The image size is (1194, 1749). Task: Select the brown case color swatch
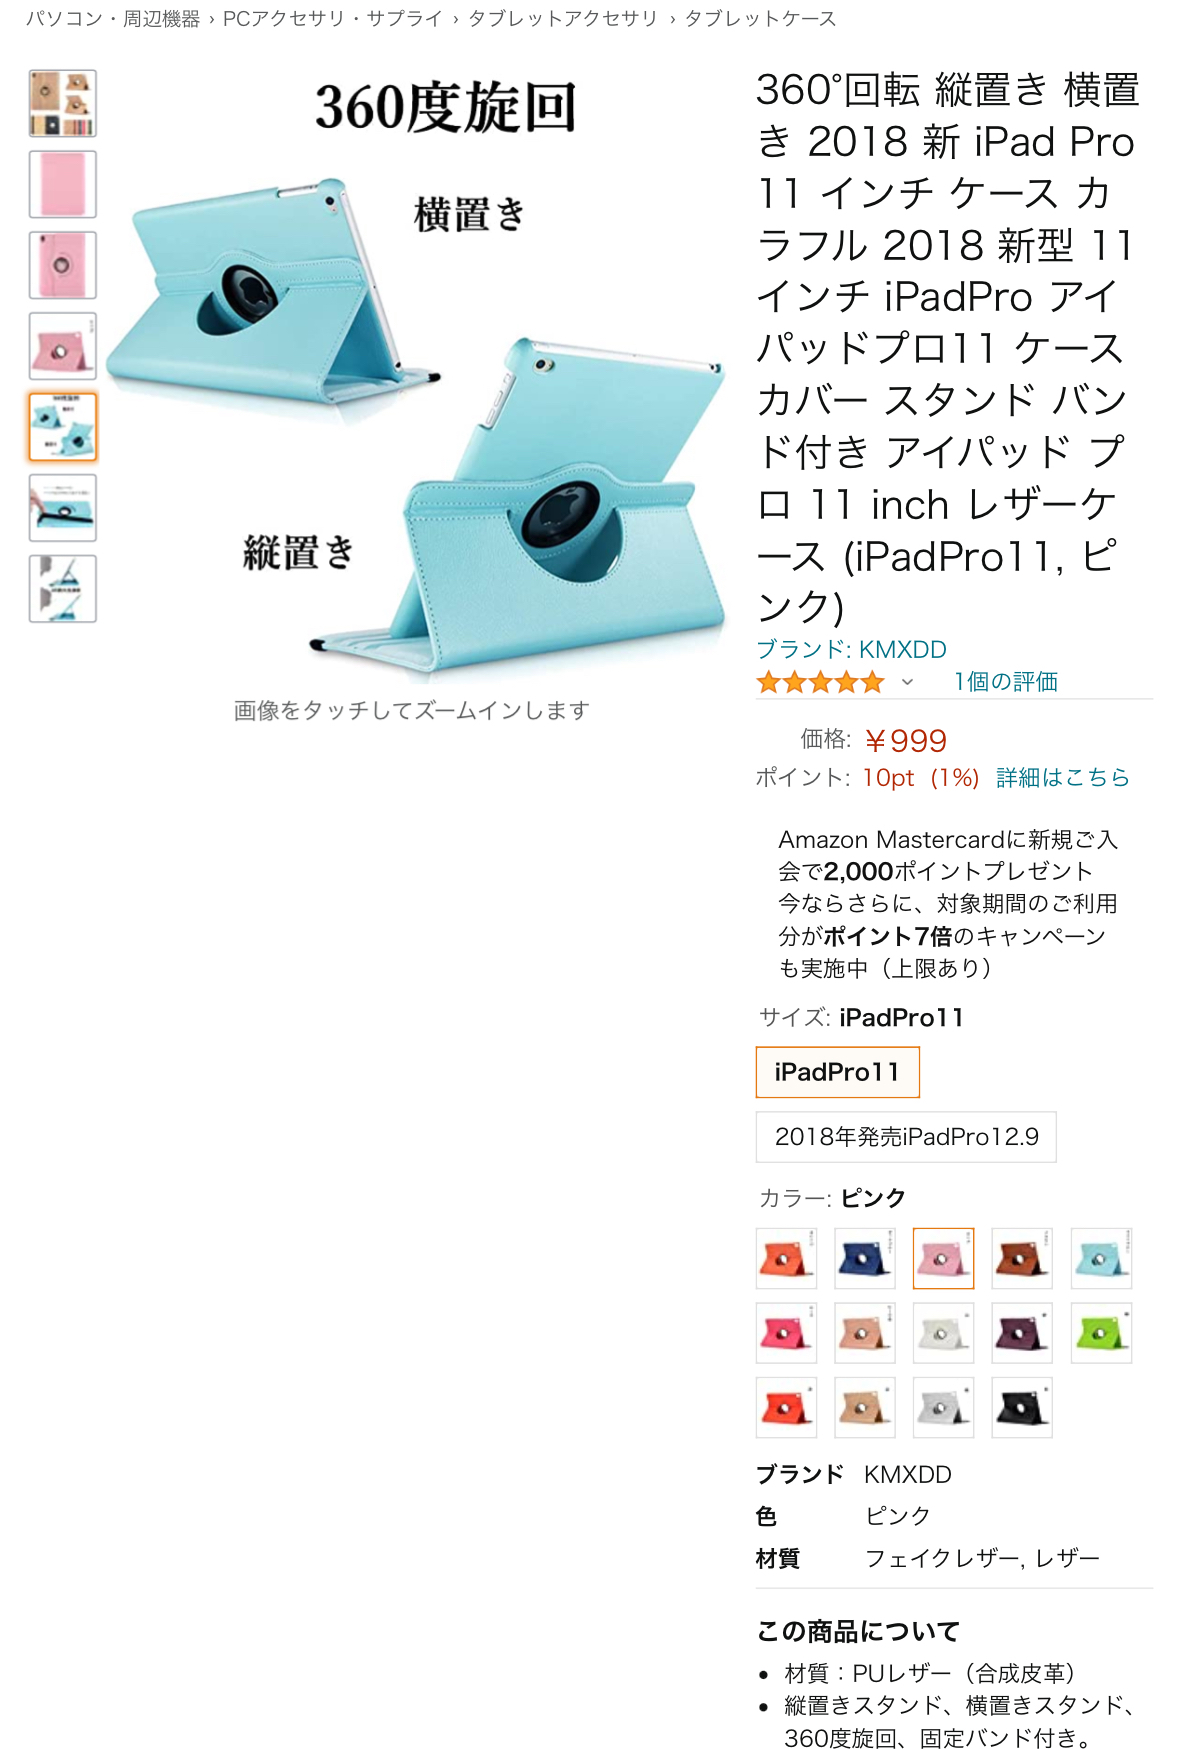(x=1022, y=1258)
